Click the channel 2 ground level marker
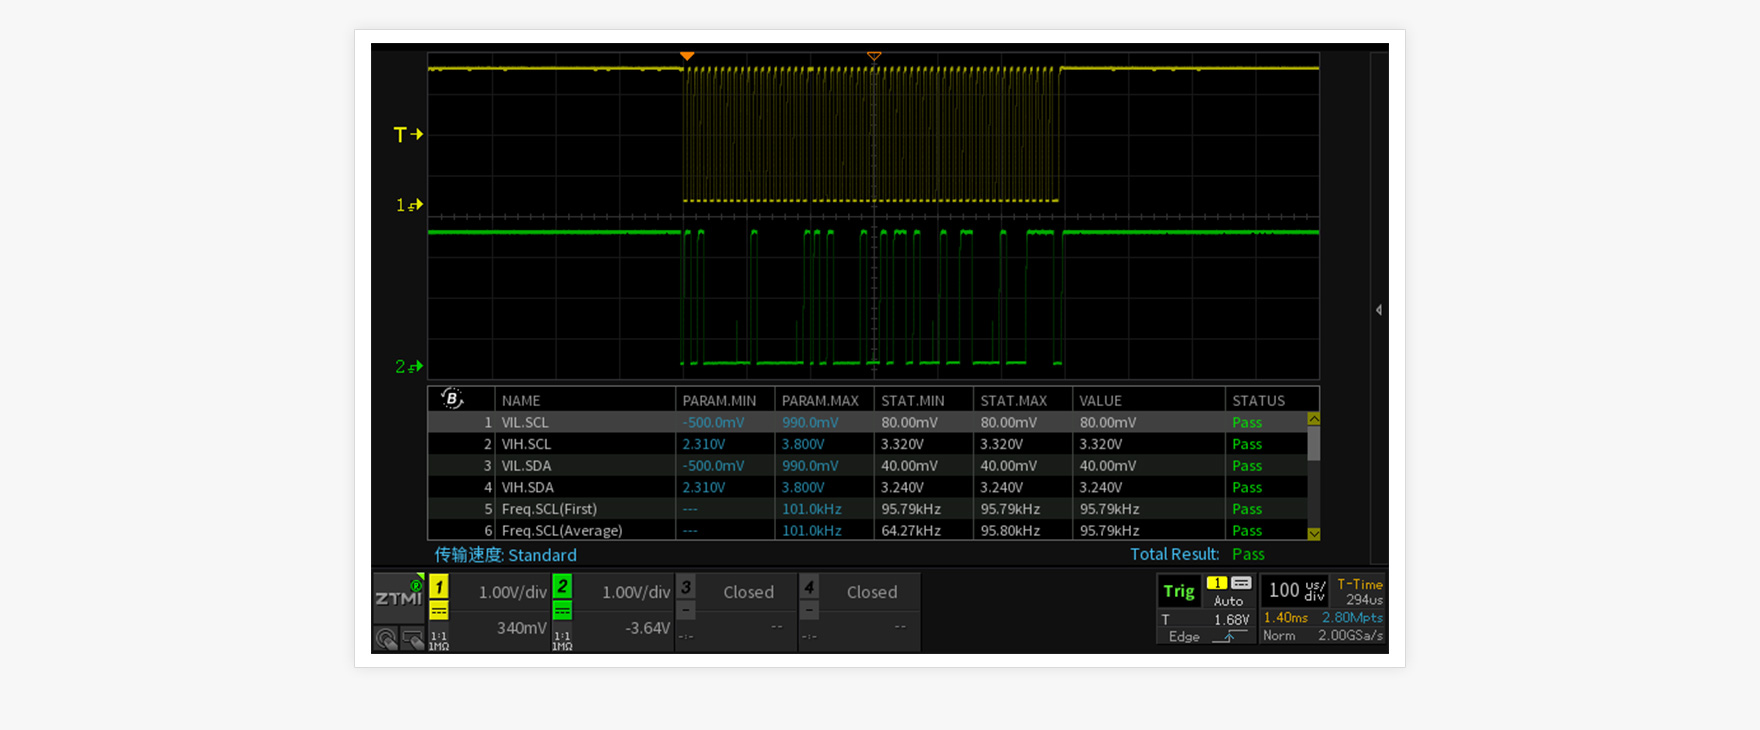Screen dimensions: 1760x730 (408, 367)
